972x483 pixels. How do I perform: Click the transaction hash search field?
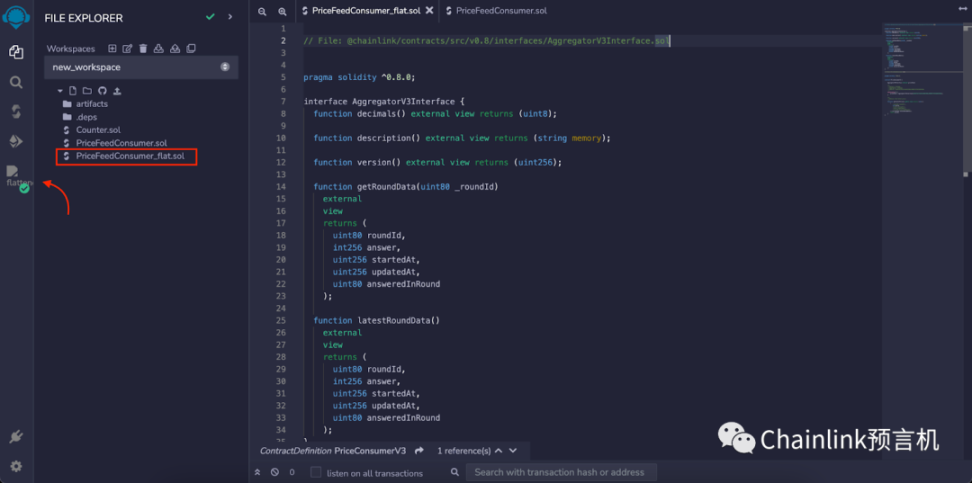(561, 472)
